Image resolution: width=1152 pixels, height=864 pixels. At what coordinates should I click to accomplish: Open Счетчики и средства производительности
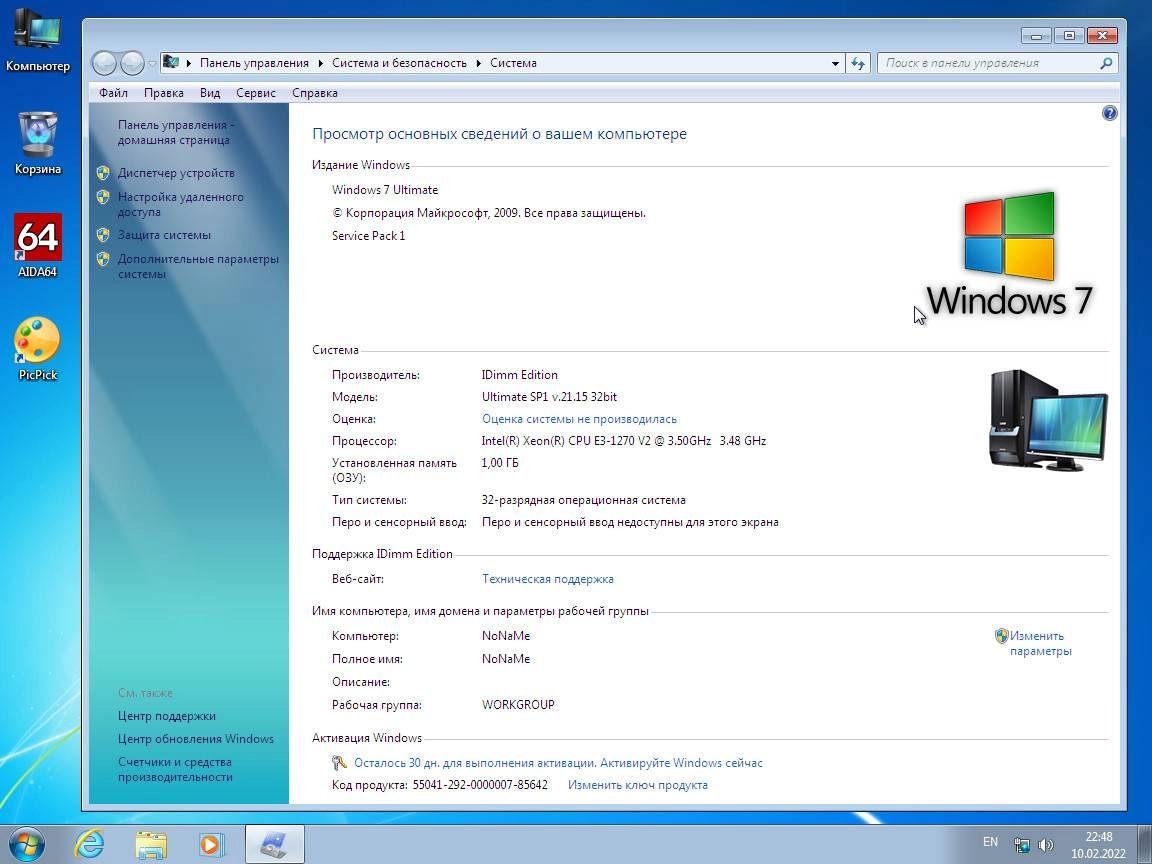(x=175, y=769)
